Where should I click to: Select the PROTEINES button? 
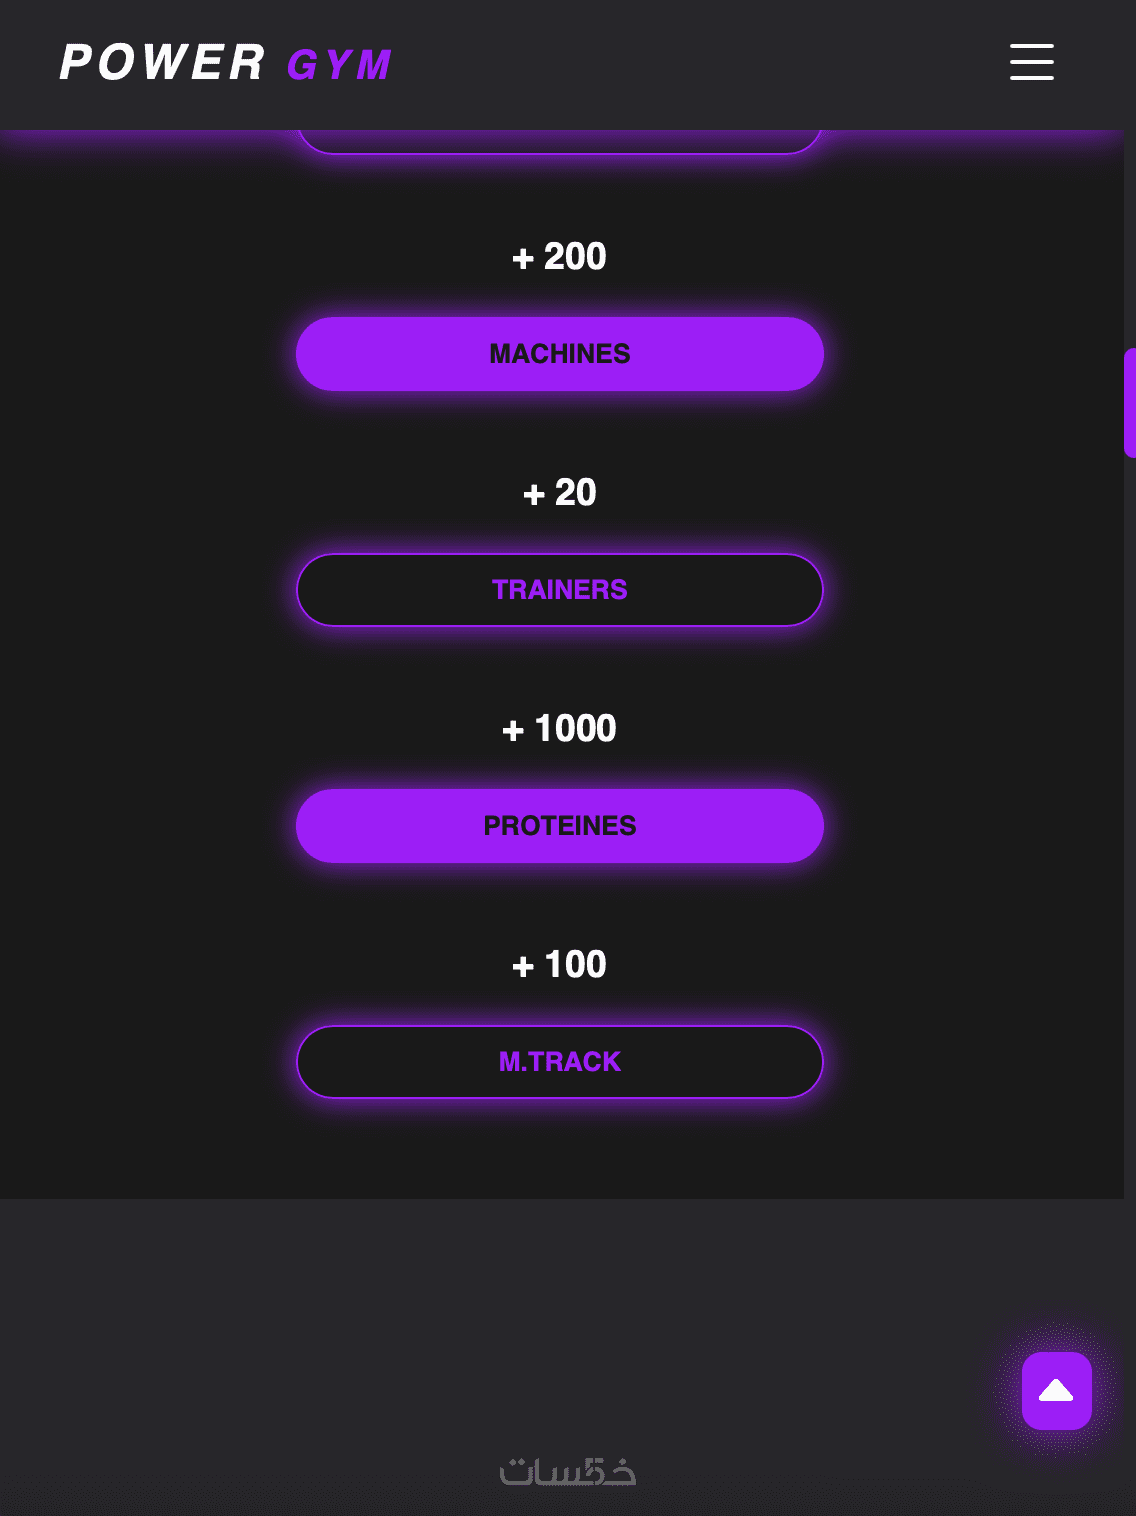[x=560, y=826]
